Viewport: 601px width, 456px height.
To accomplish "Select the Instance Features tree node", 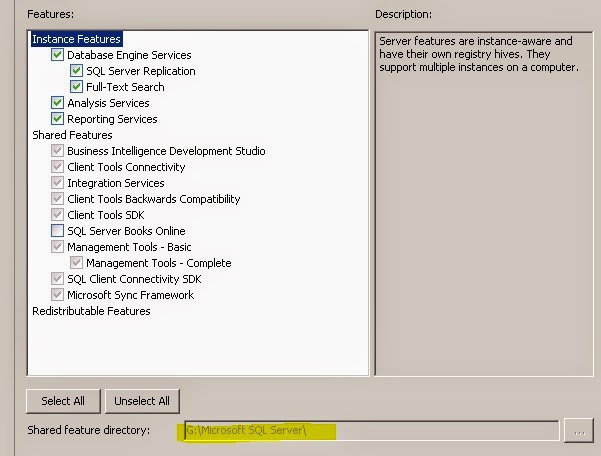I will (77, 39).
